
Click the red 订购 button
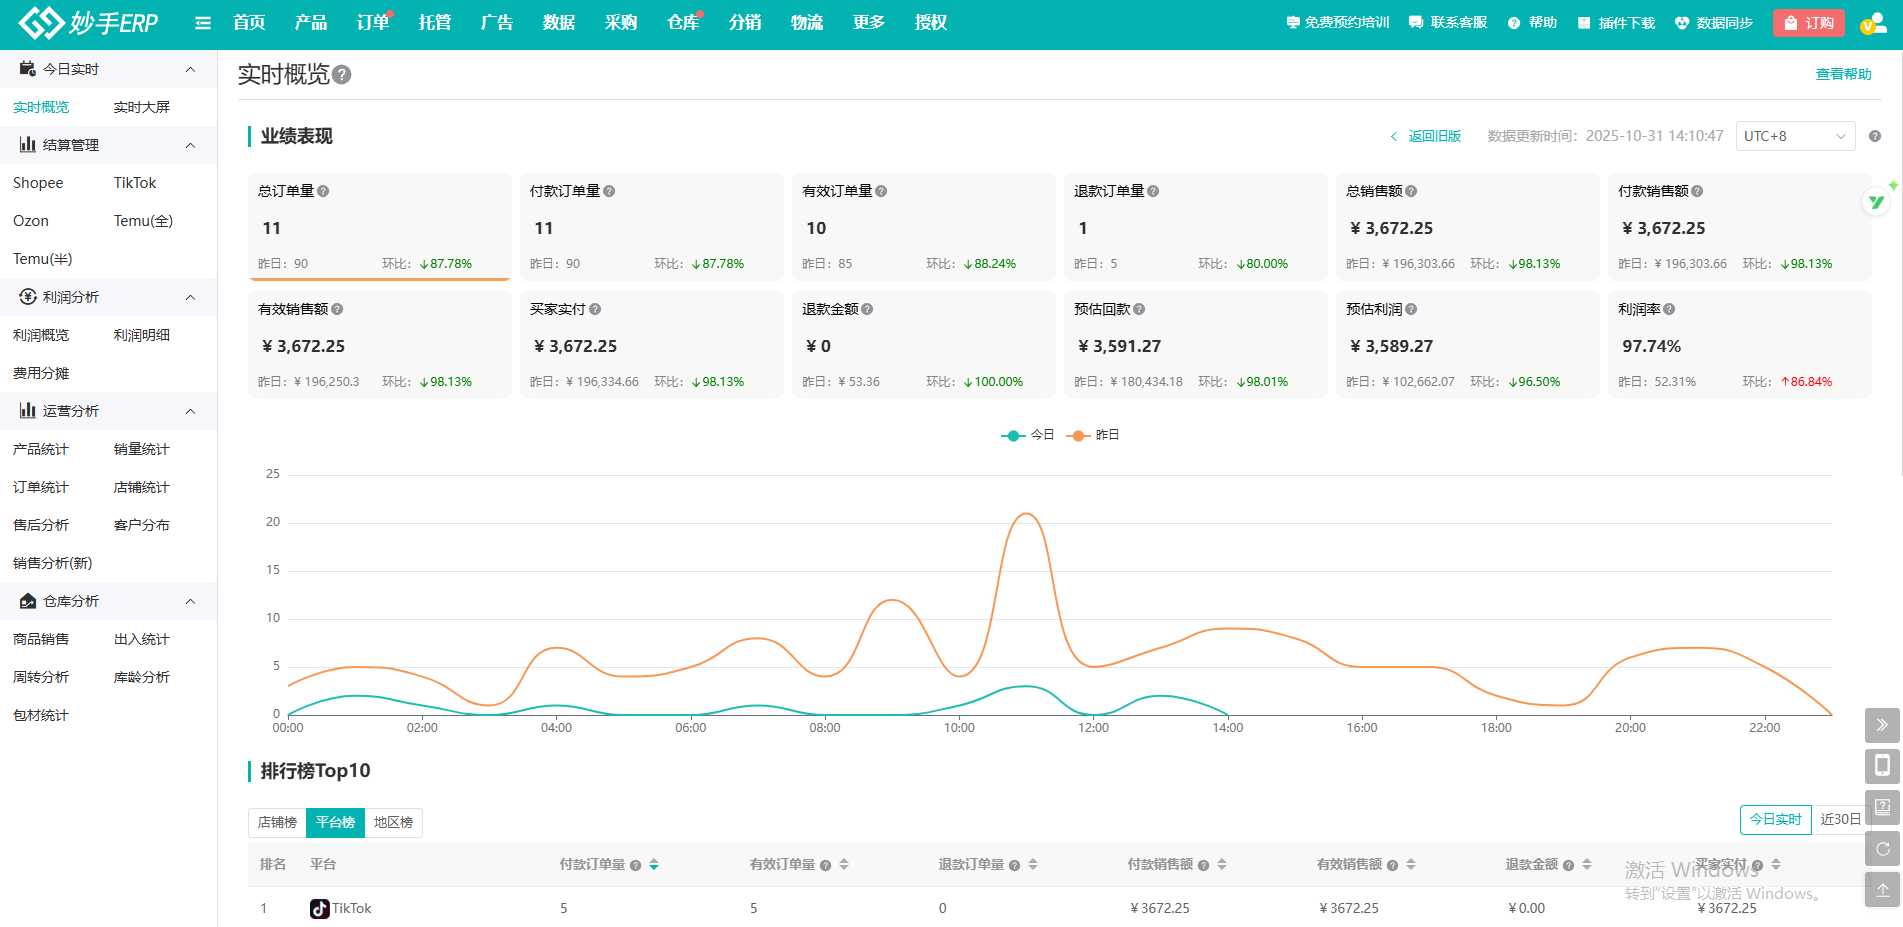(1808, 23)
